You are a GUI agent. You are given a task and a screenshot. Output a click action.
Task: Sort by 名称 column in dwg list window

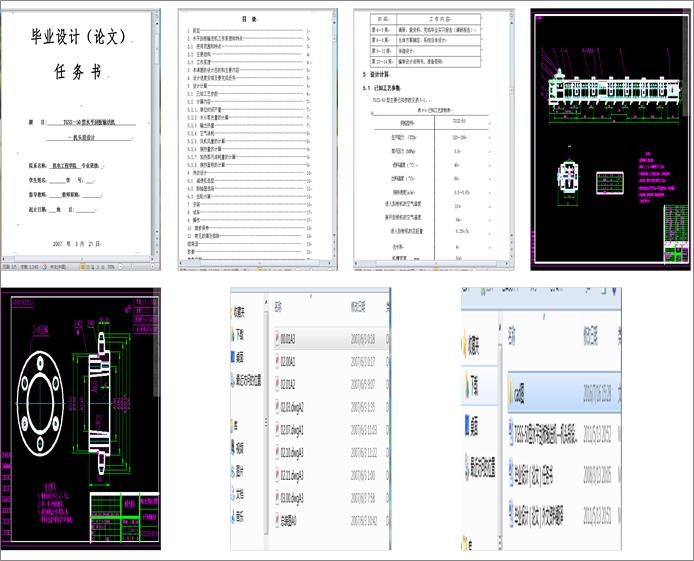coord(278,307)
